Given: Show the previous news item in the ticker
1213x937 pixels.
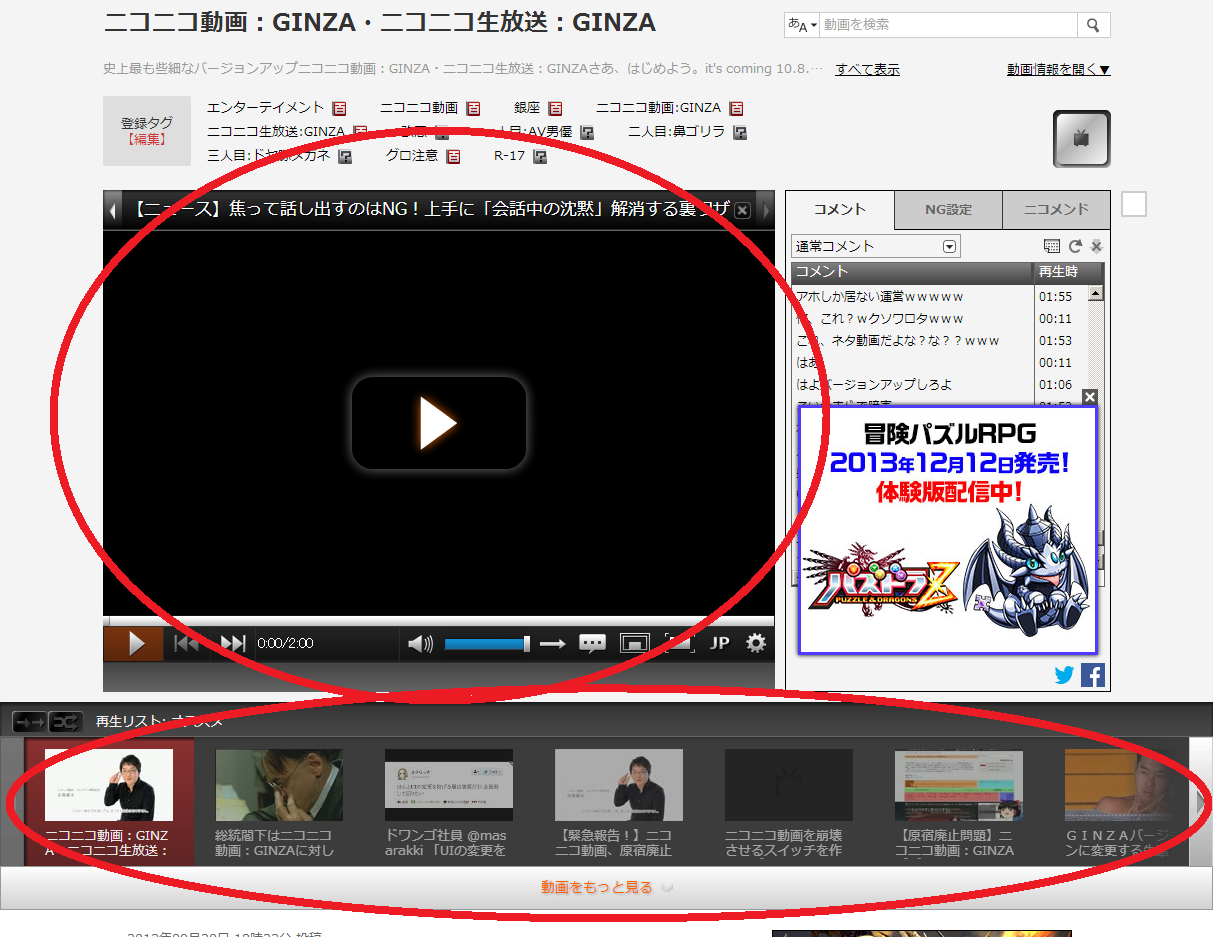Looking at the screenshot, I should point(112,210).
